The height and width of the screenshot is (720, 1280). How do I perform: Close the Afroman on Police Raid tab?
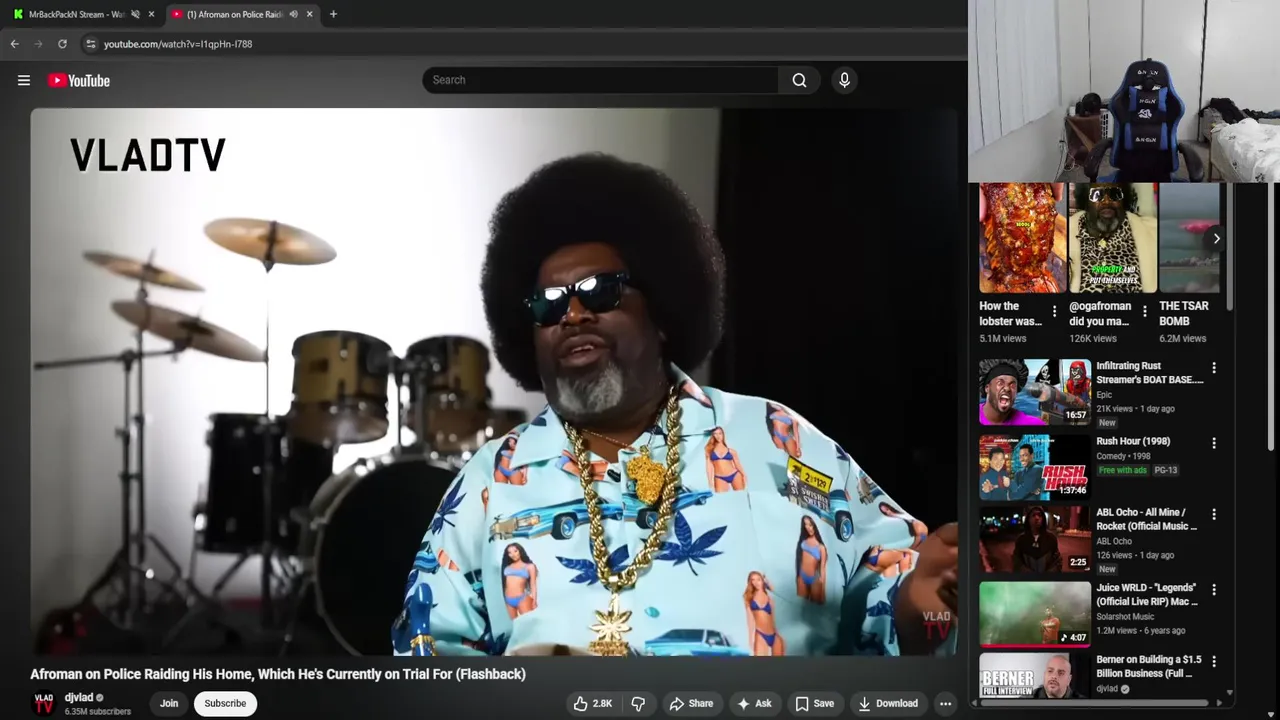pyautogui.click(x=309, y=14)
